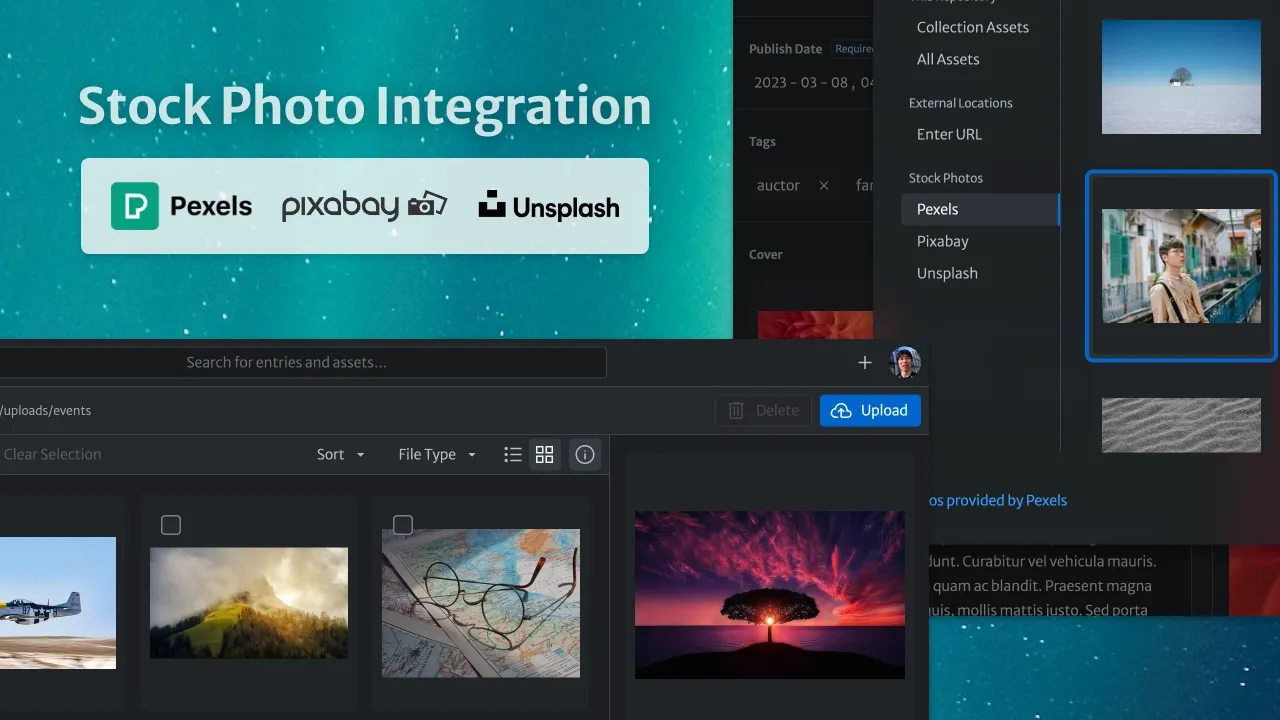The width and height of the screenshot is (1280, 720).
Task: Select Unsplash under Stock Photos
Action: tap(947, 273)
